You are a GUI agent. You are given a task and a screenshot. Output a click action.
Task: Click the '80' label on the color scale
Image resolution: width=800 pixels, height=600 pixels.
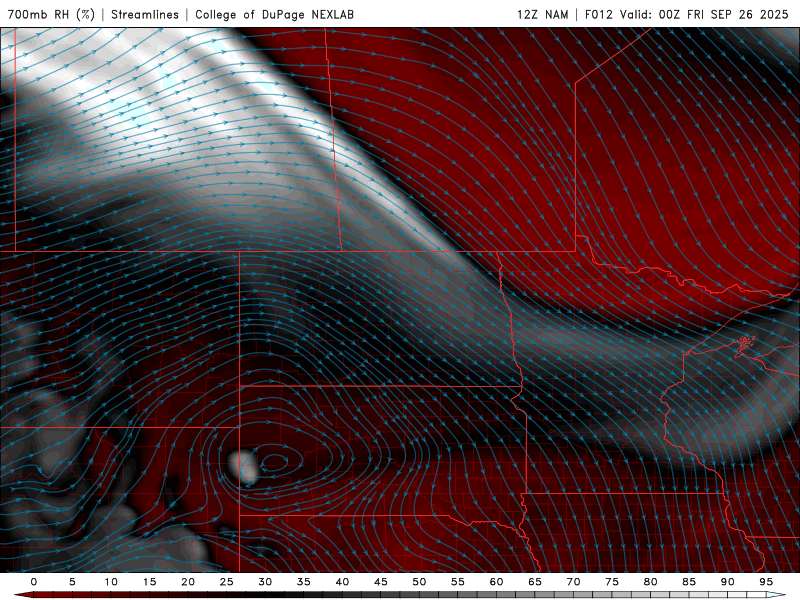[651, 582]
